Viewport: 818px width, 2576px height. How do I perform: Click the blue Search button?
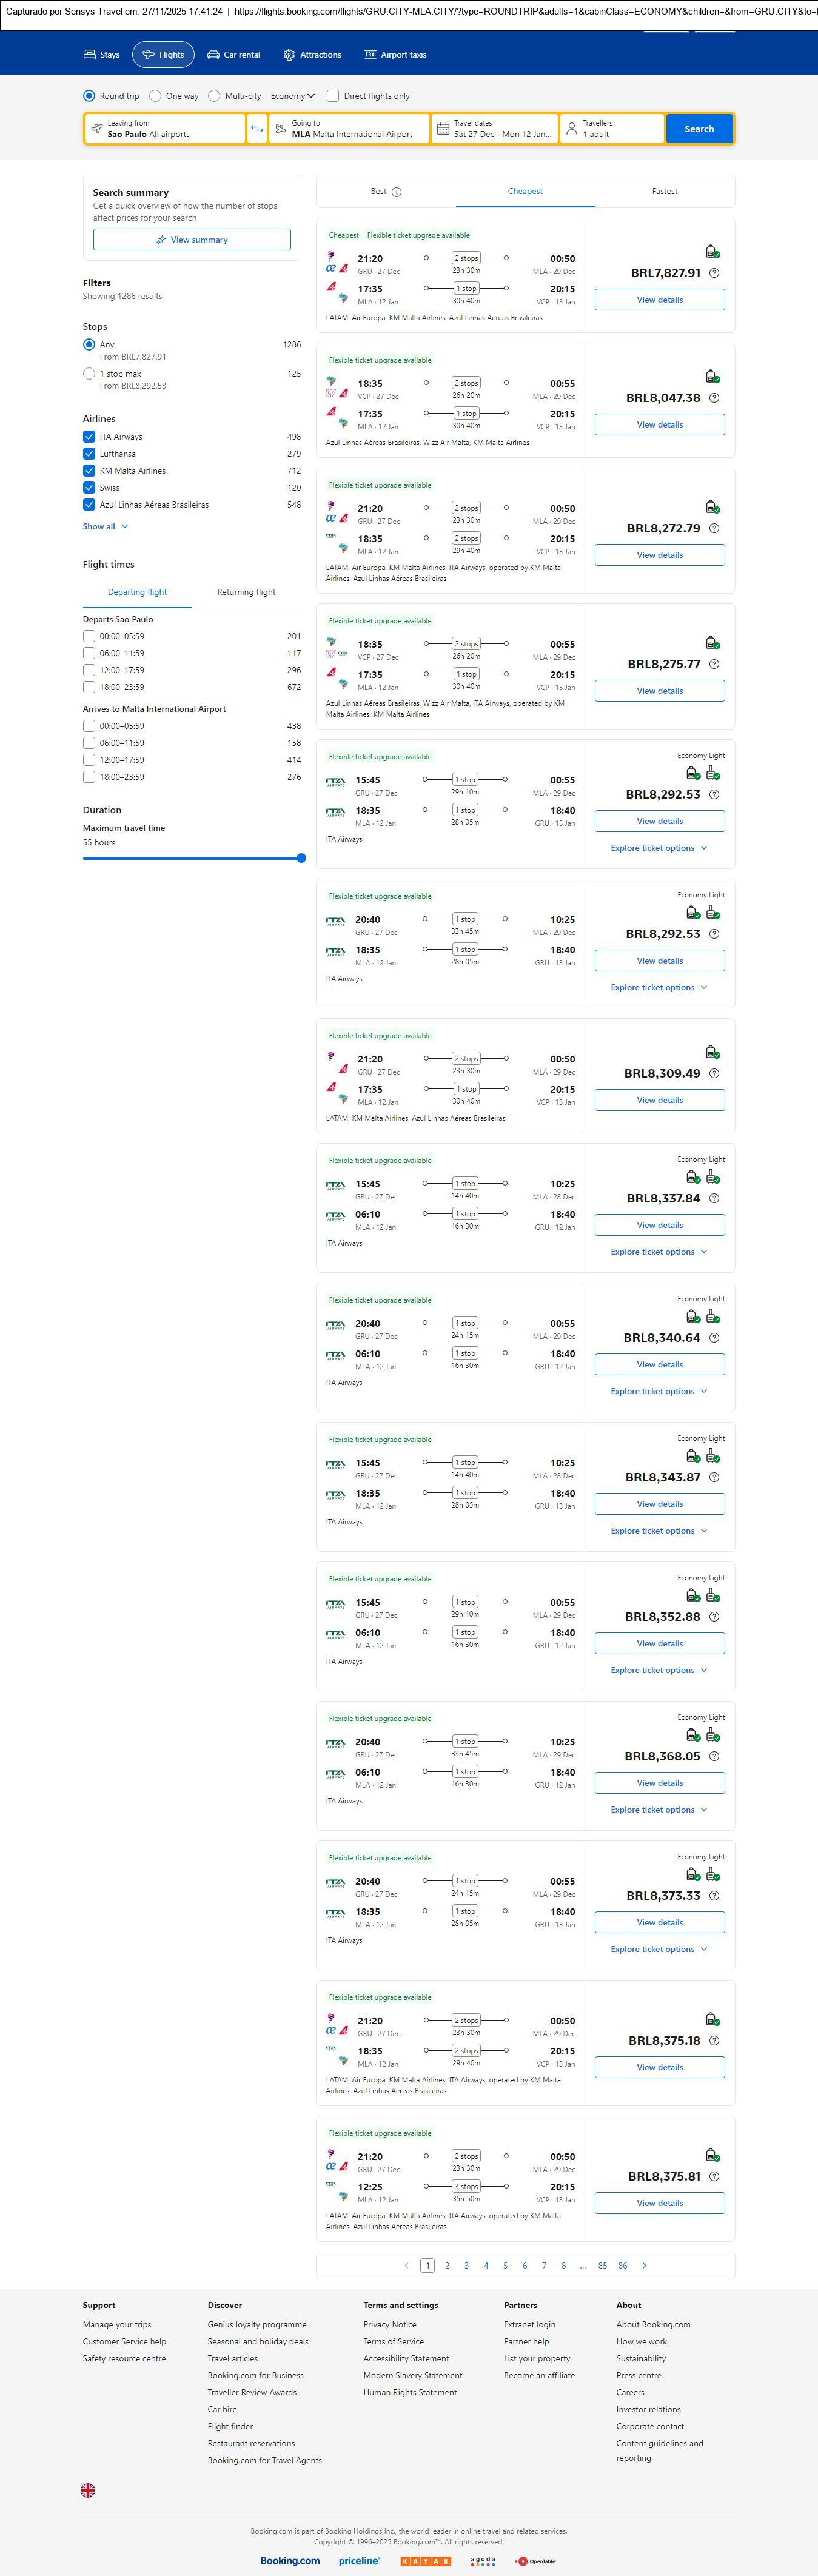tap(699, 129)
